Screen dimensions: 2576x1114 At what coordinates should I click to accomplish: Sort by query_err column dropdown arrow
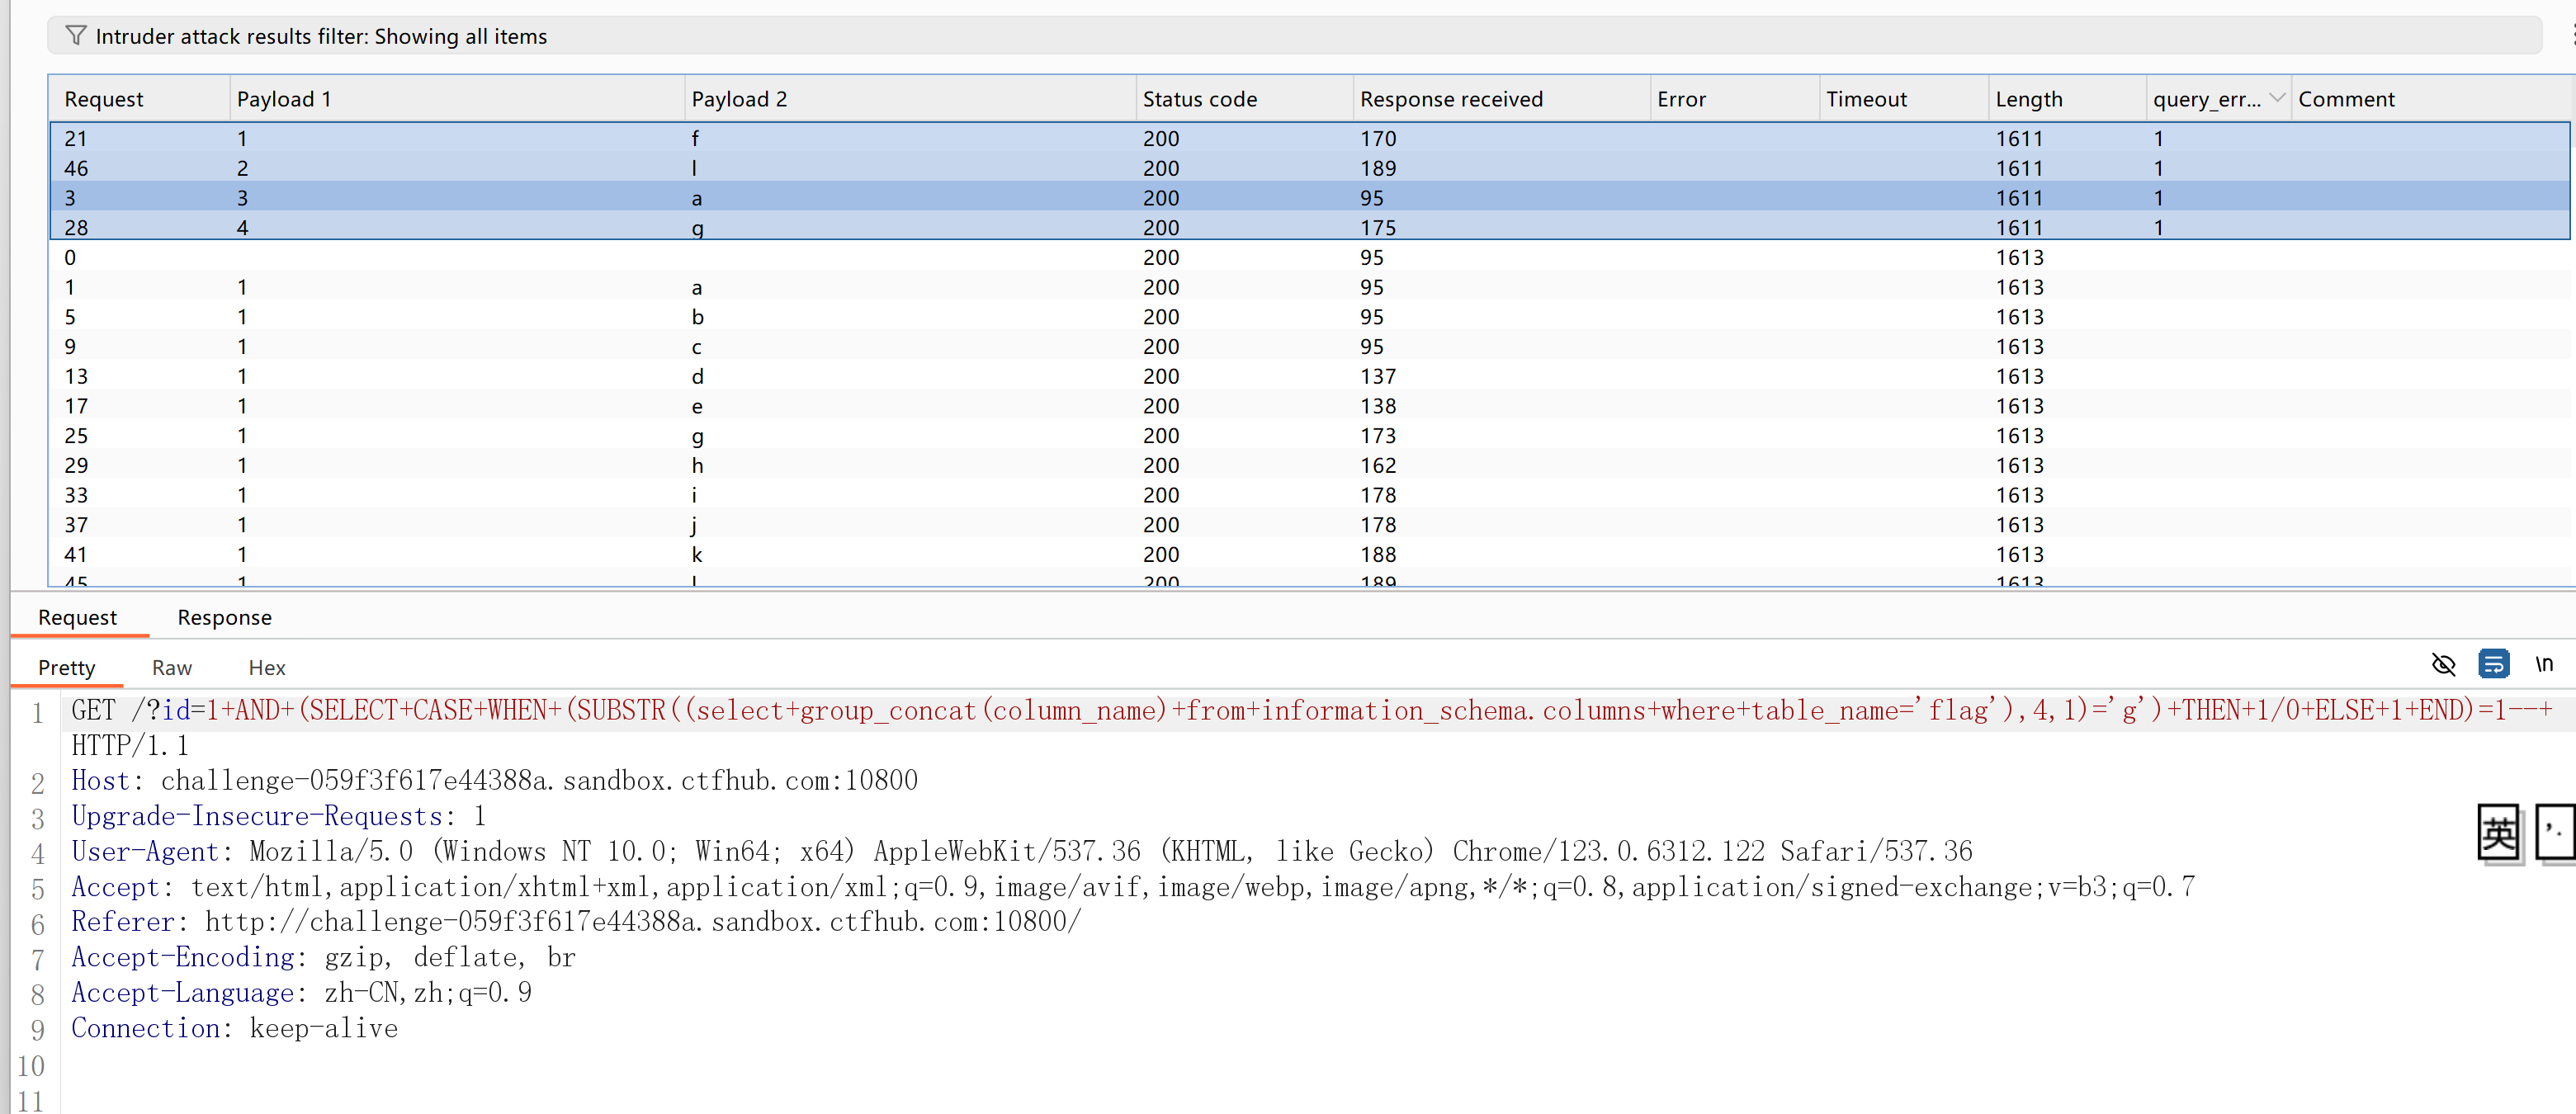click(x=2277, y=98)
